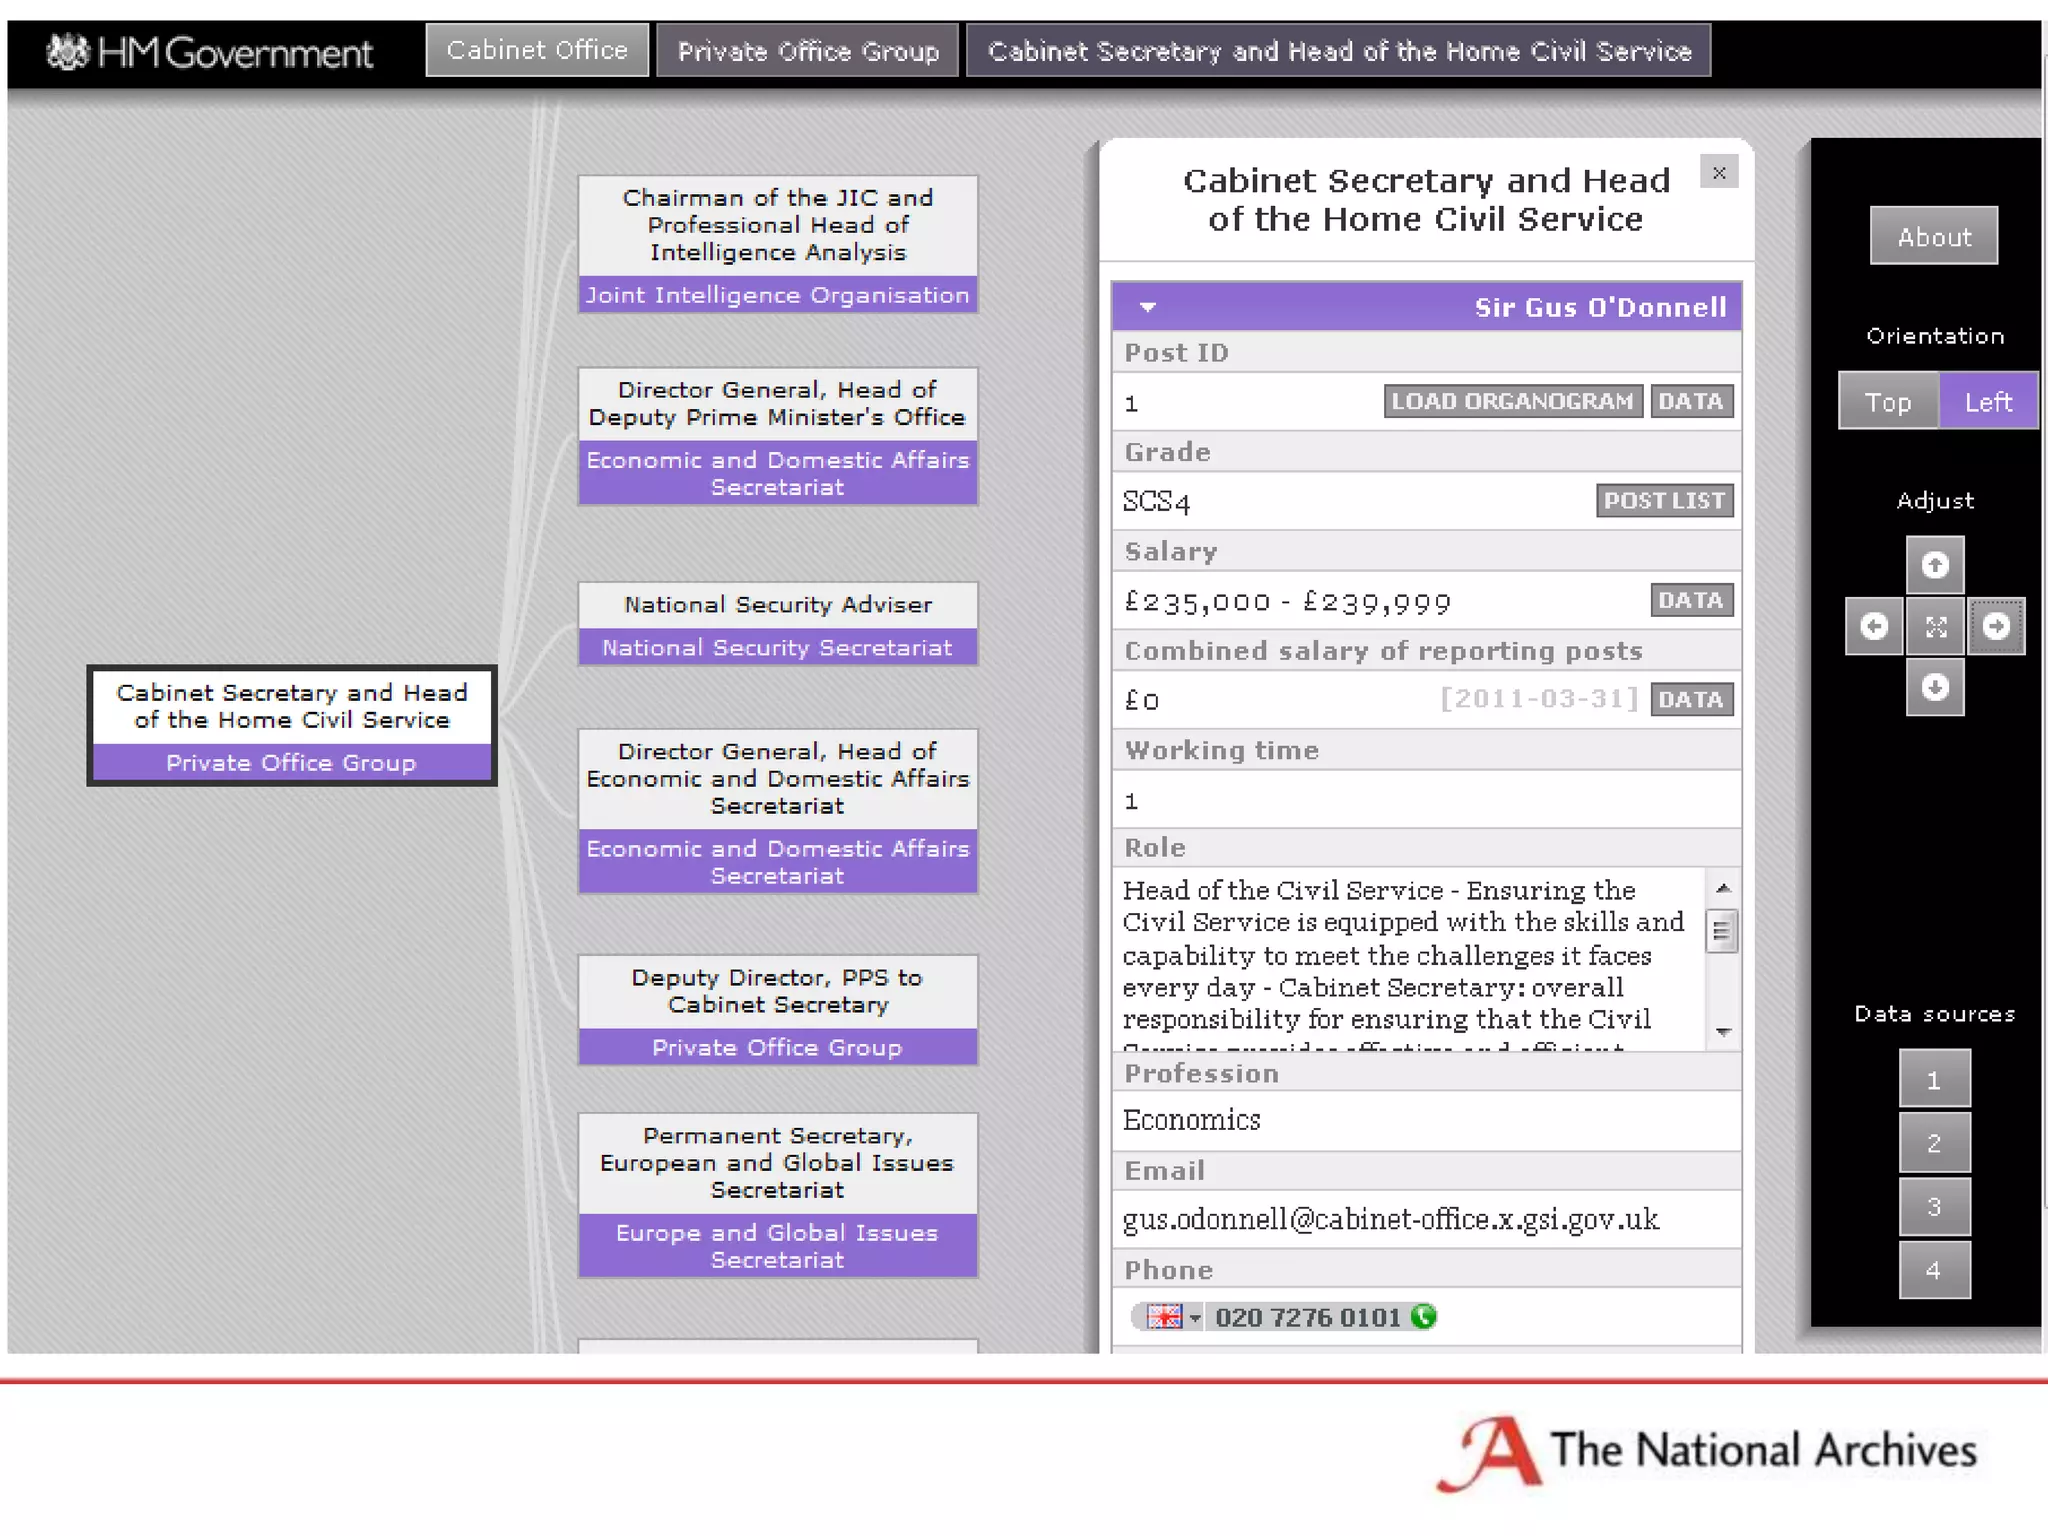Click the HM Government crest logo
The height and width of the screenshot is (1536, 2048).
click(68, 52)
